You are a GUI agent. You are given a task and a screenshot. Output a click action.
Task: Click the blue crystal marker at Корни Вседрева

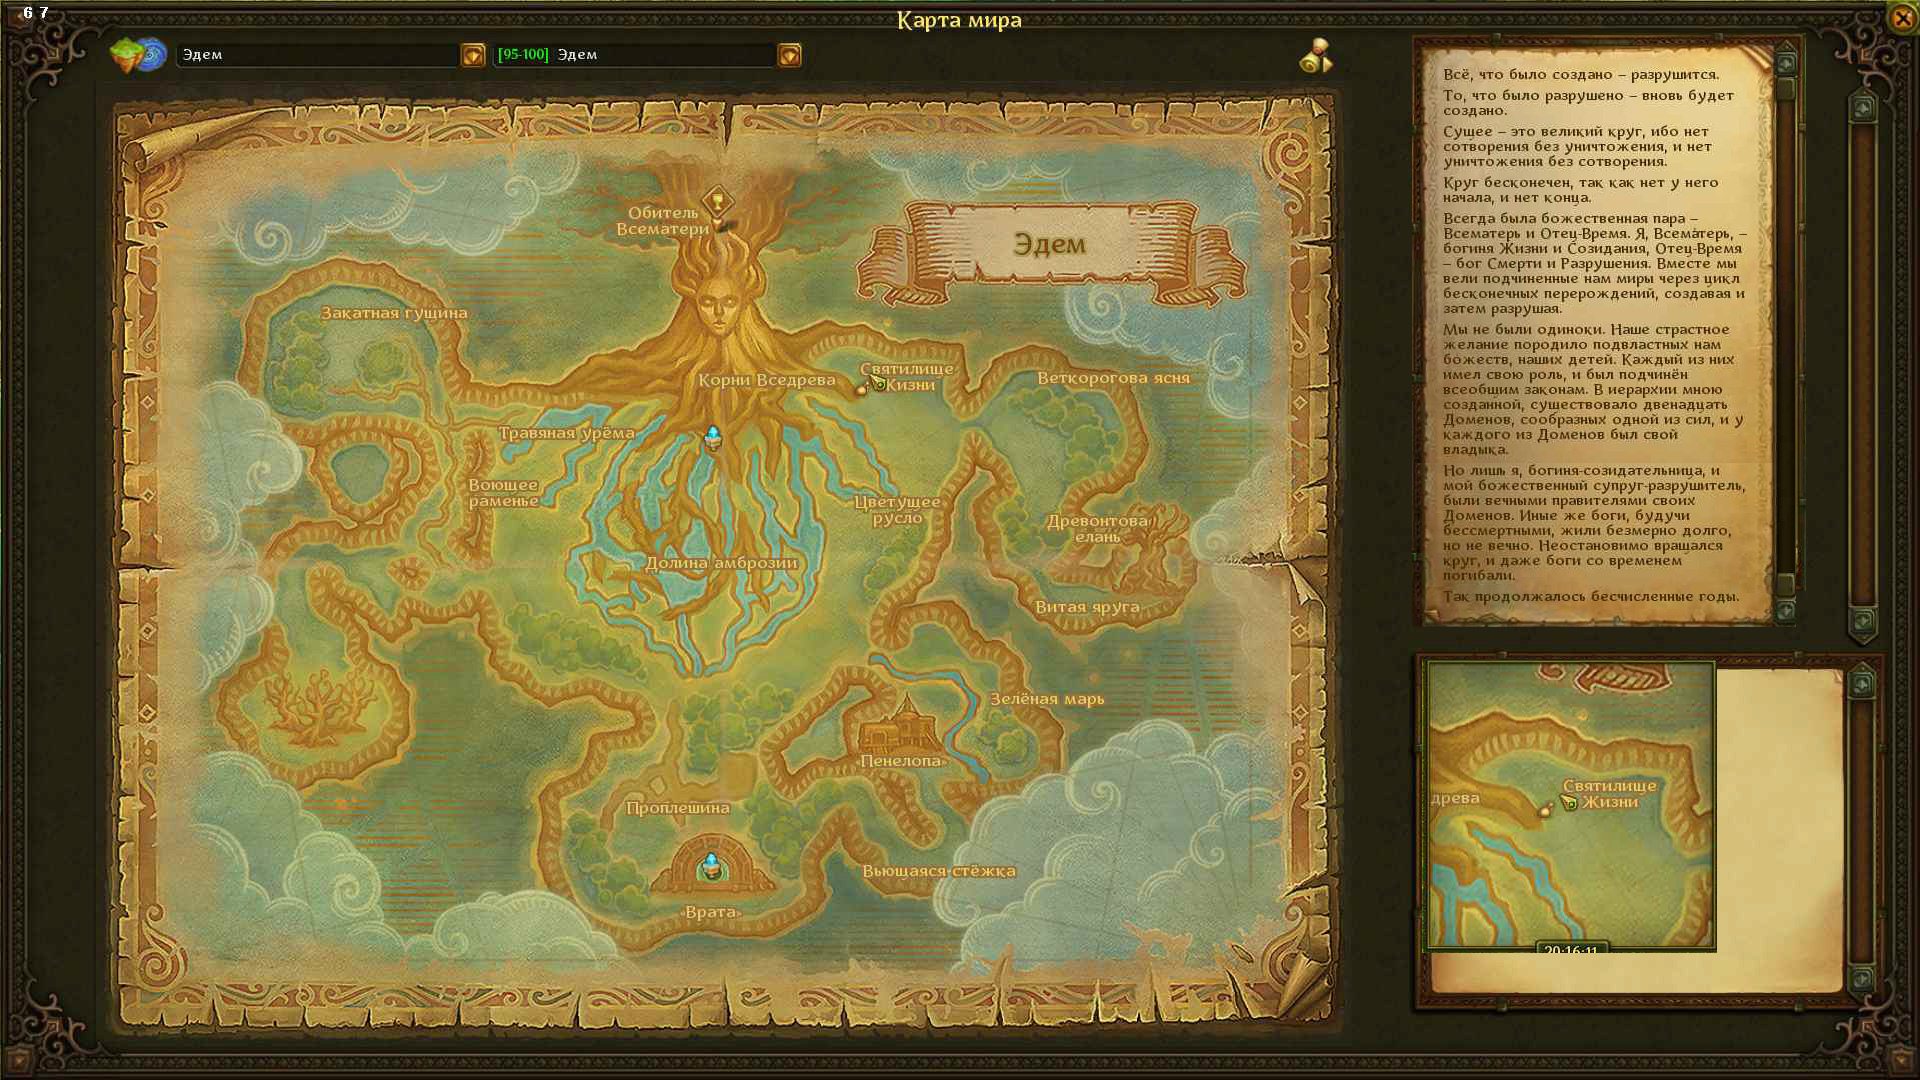tap(713, 437)
